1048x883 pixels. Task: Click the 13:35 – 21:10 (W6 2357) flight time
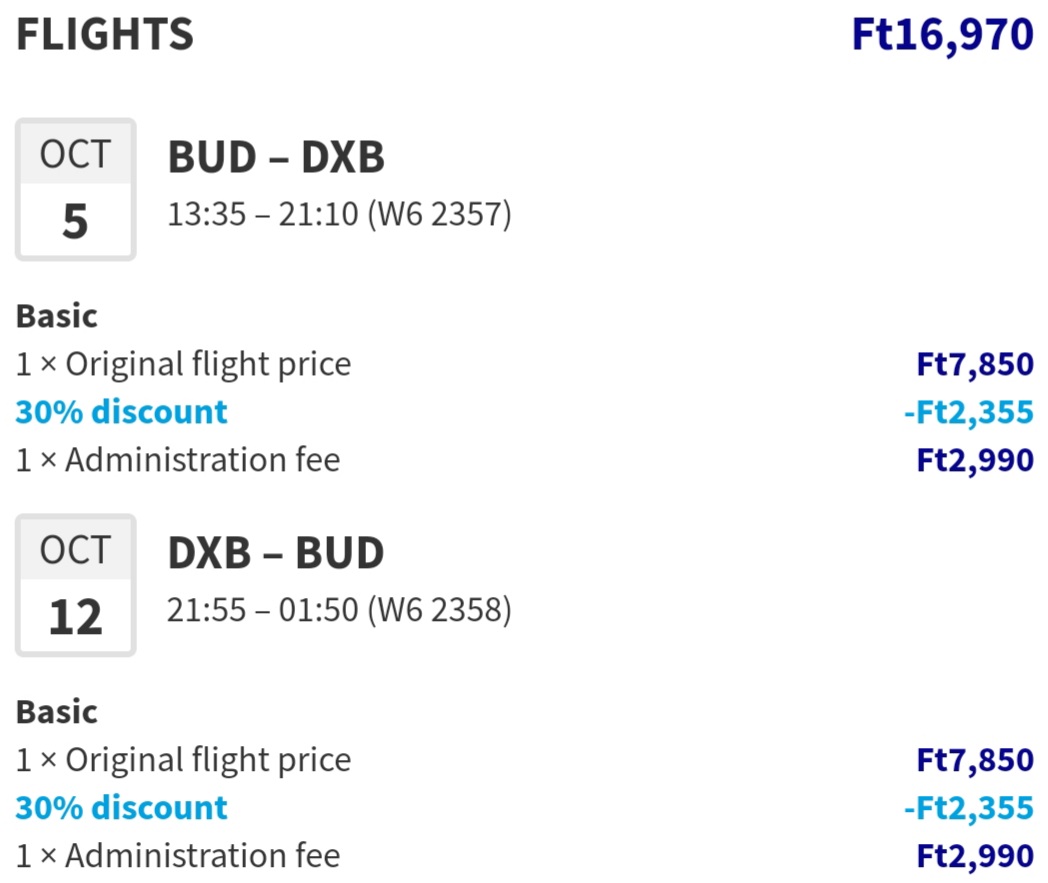tap(339, 215)
